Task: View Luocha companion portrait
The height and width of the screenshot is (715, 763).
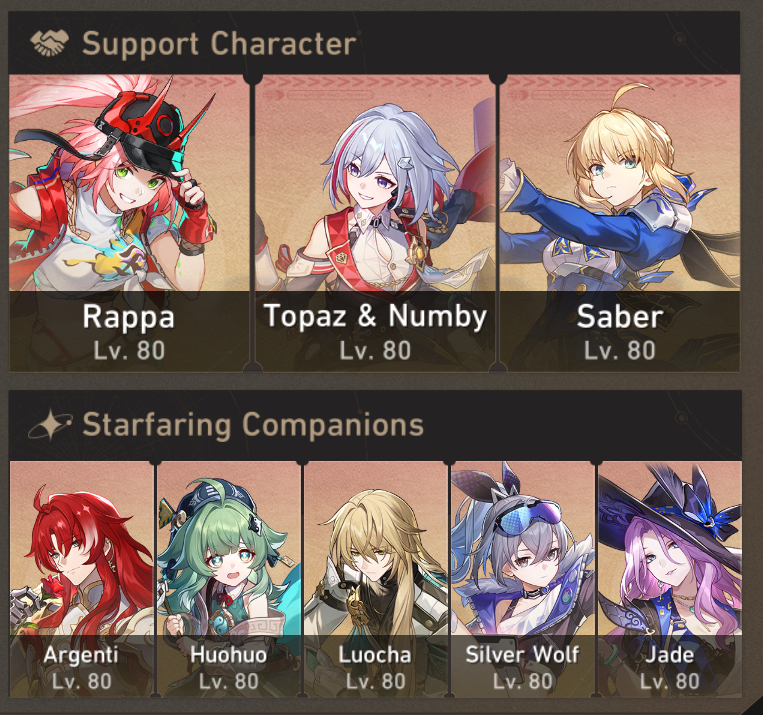Action: tap(376, 579)
